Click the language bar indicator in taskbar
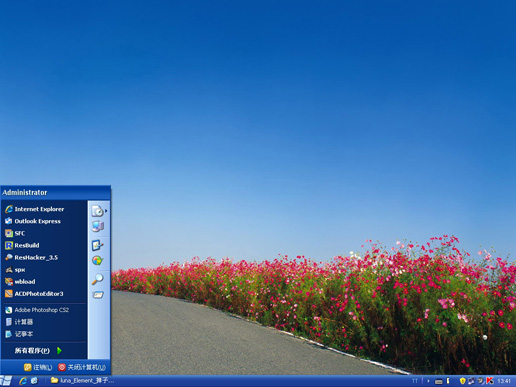 click(415, 381)
